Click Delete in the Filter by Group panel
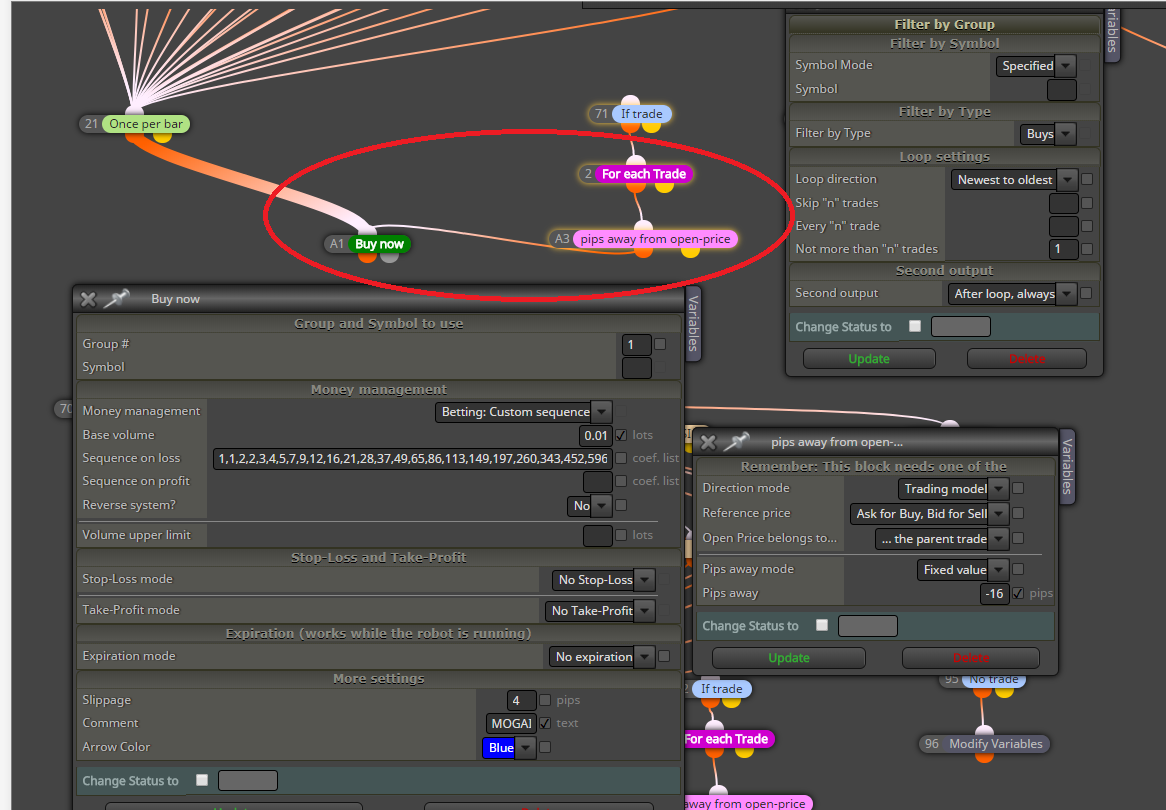The image size is (1166, 810). (x=1026, y=359)
